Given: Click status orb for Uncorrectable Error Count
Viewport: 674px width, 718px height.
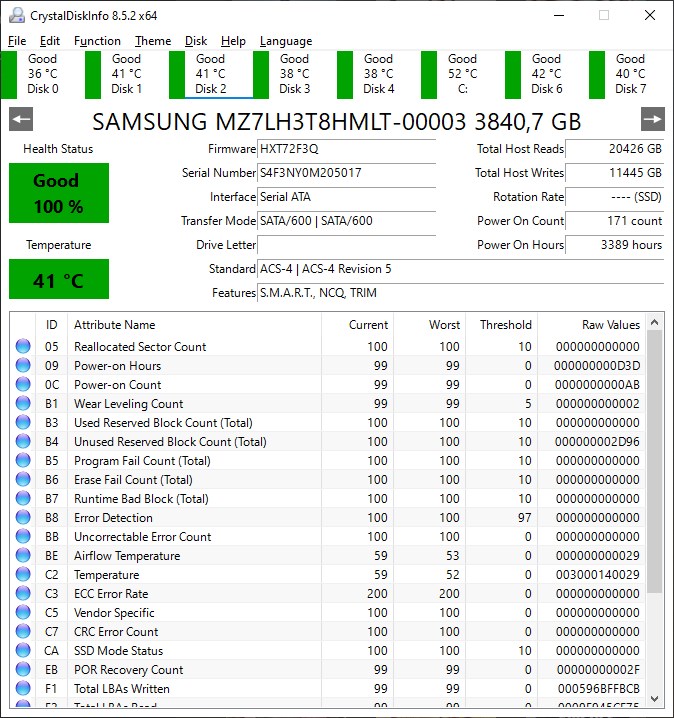Looking at the screenshot, I should coord(23,536).
